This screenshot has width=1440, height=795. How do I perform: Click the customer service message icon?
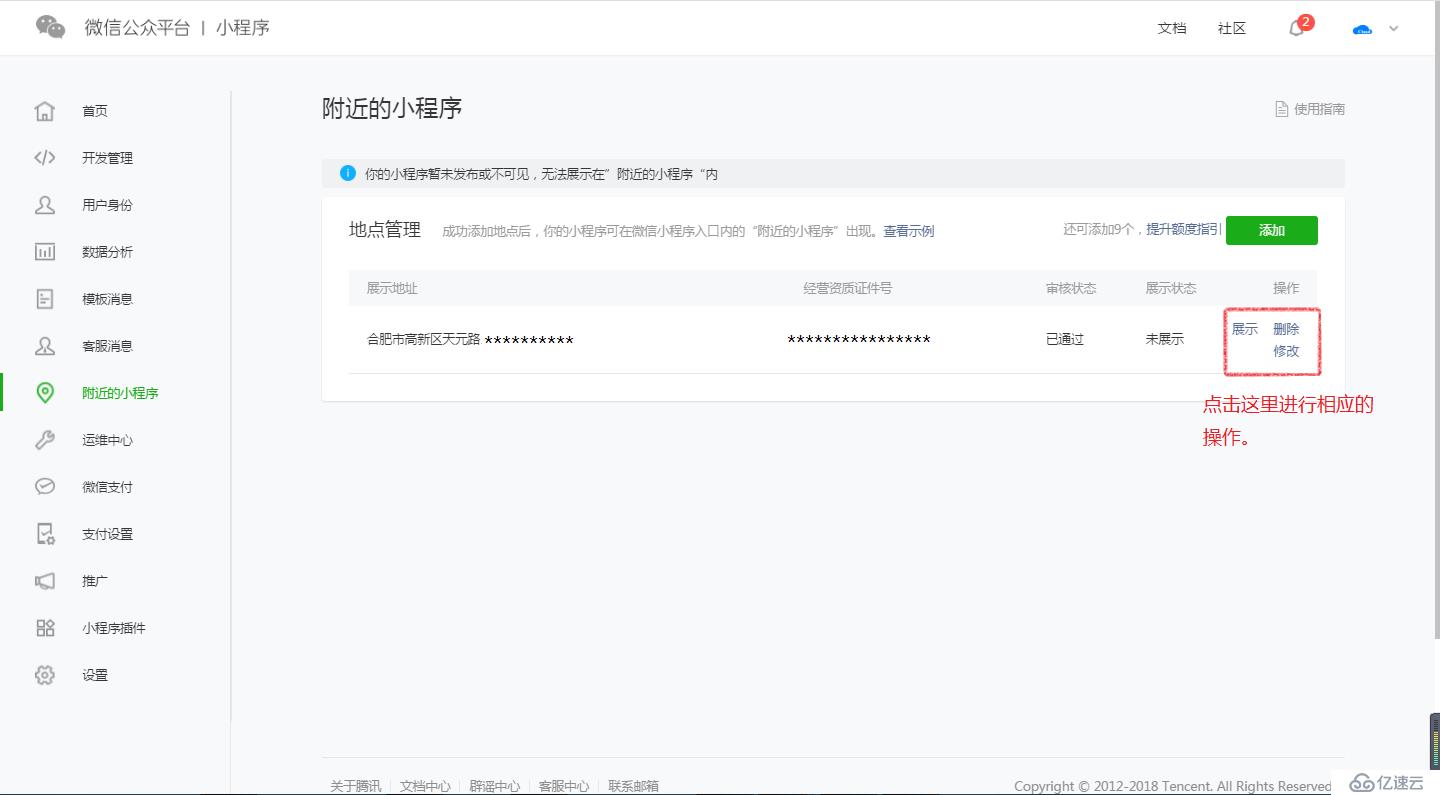[x=45, y=346]
